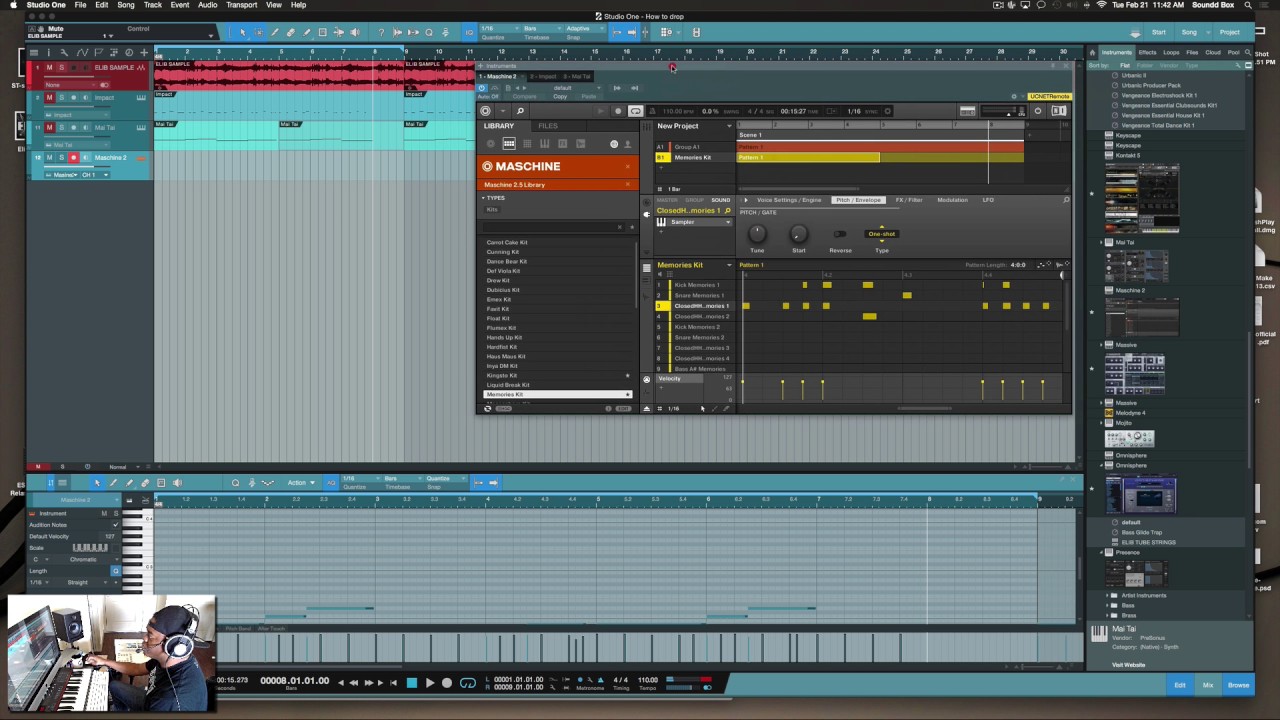
Task: Select Snare Memories 1 sound slot
Action: point(699,295)
